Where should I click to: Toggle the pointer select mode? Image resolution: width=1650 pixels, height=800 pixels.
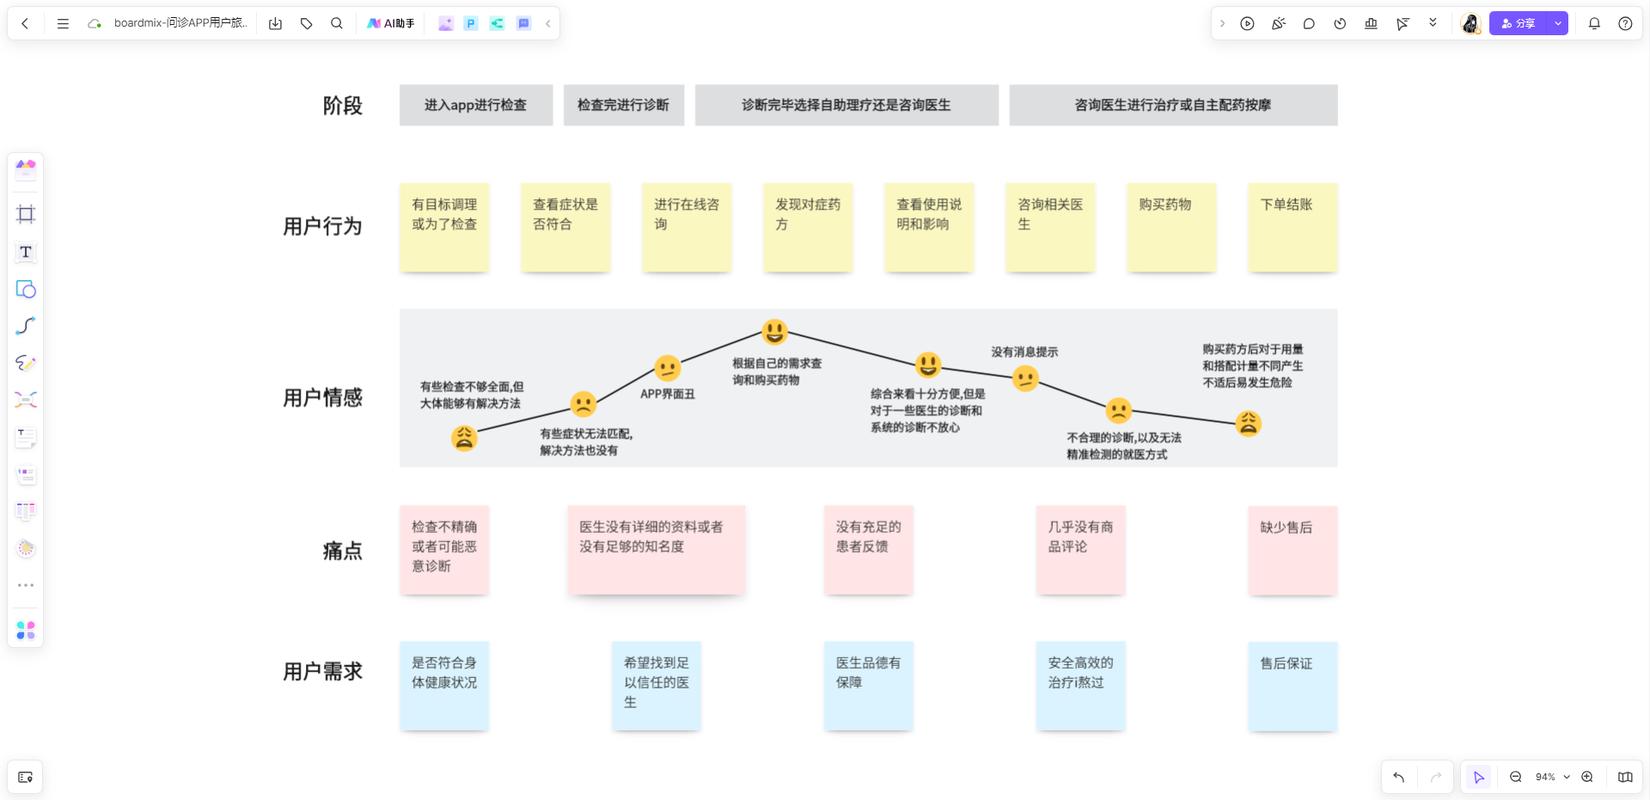[x=1479, y=777]
